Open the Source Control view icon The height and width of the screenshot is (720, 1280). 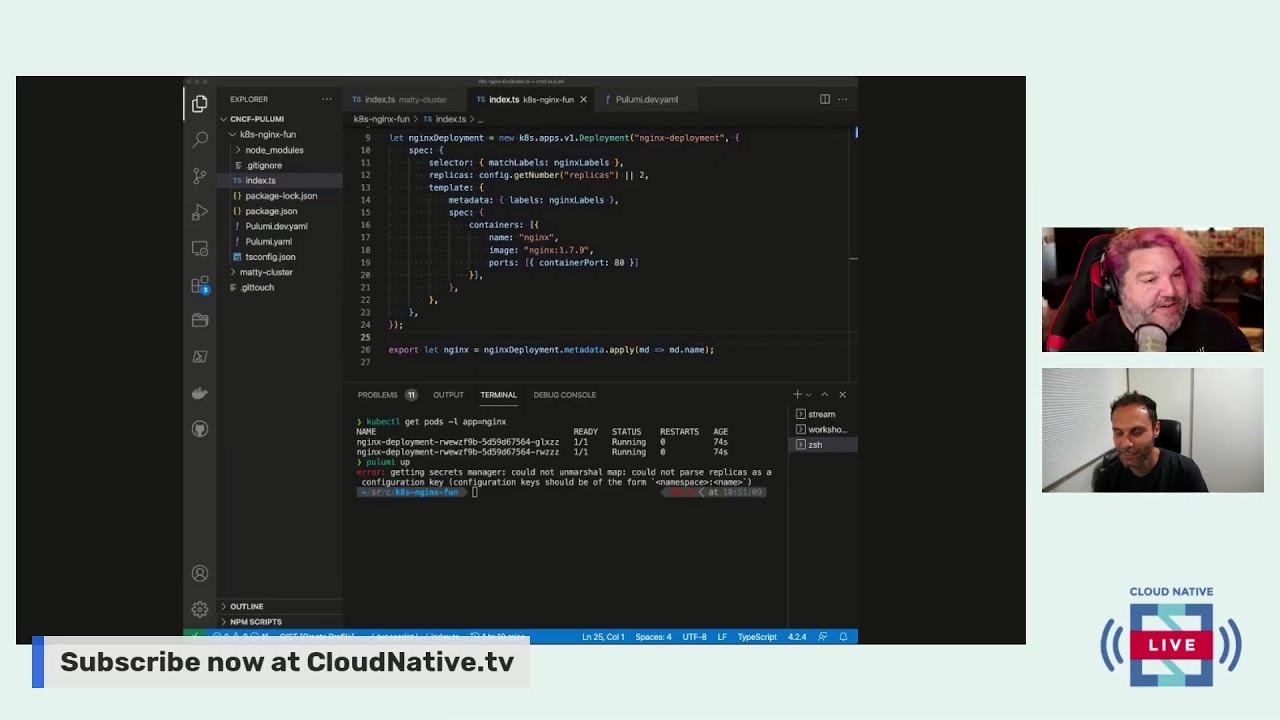click(200, 176)
